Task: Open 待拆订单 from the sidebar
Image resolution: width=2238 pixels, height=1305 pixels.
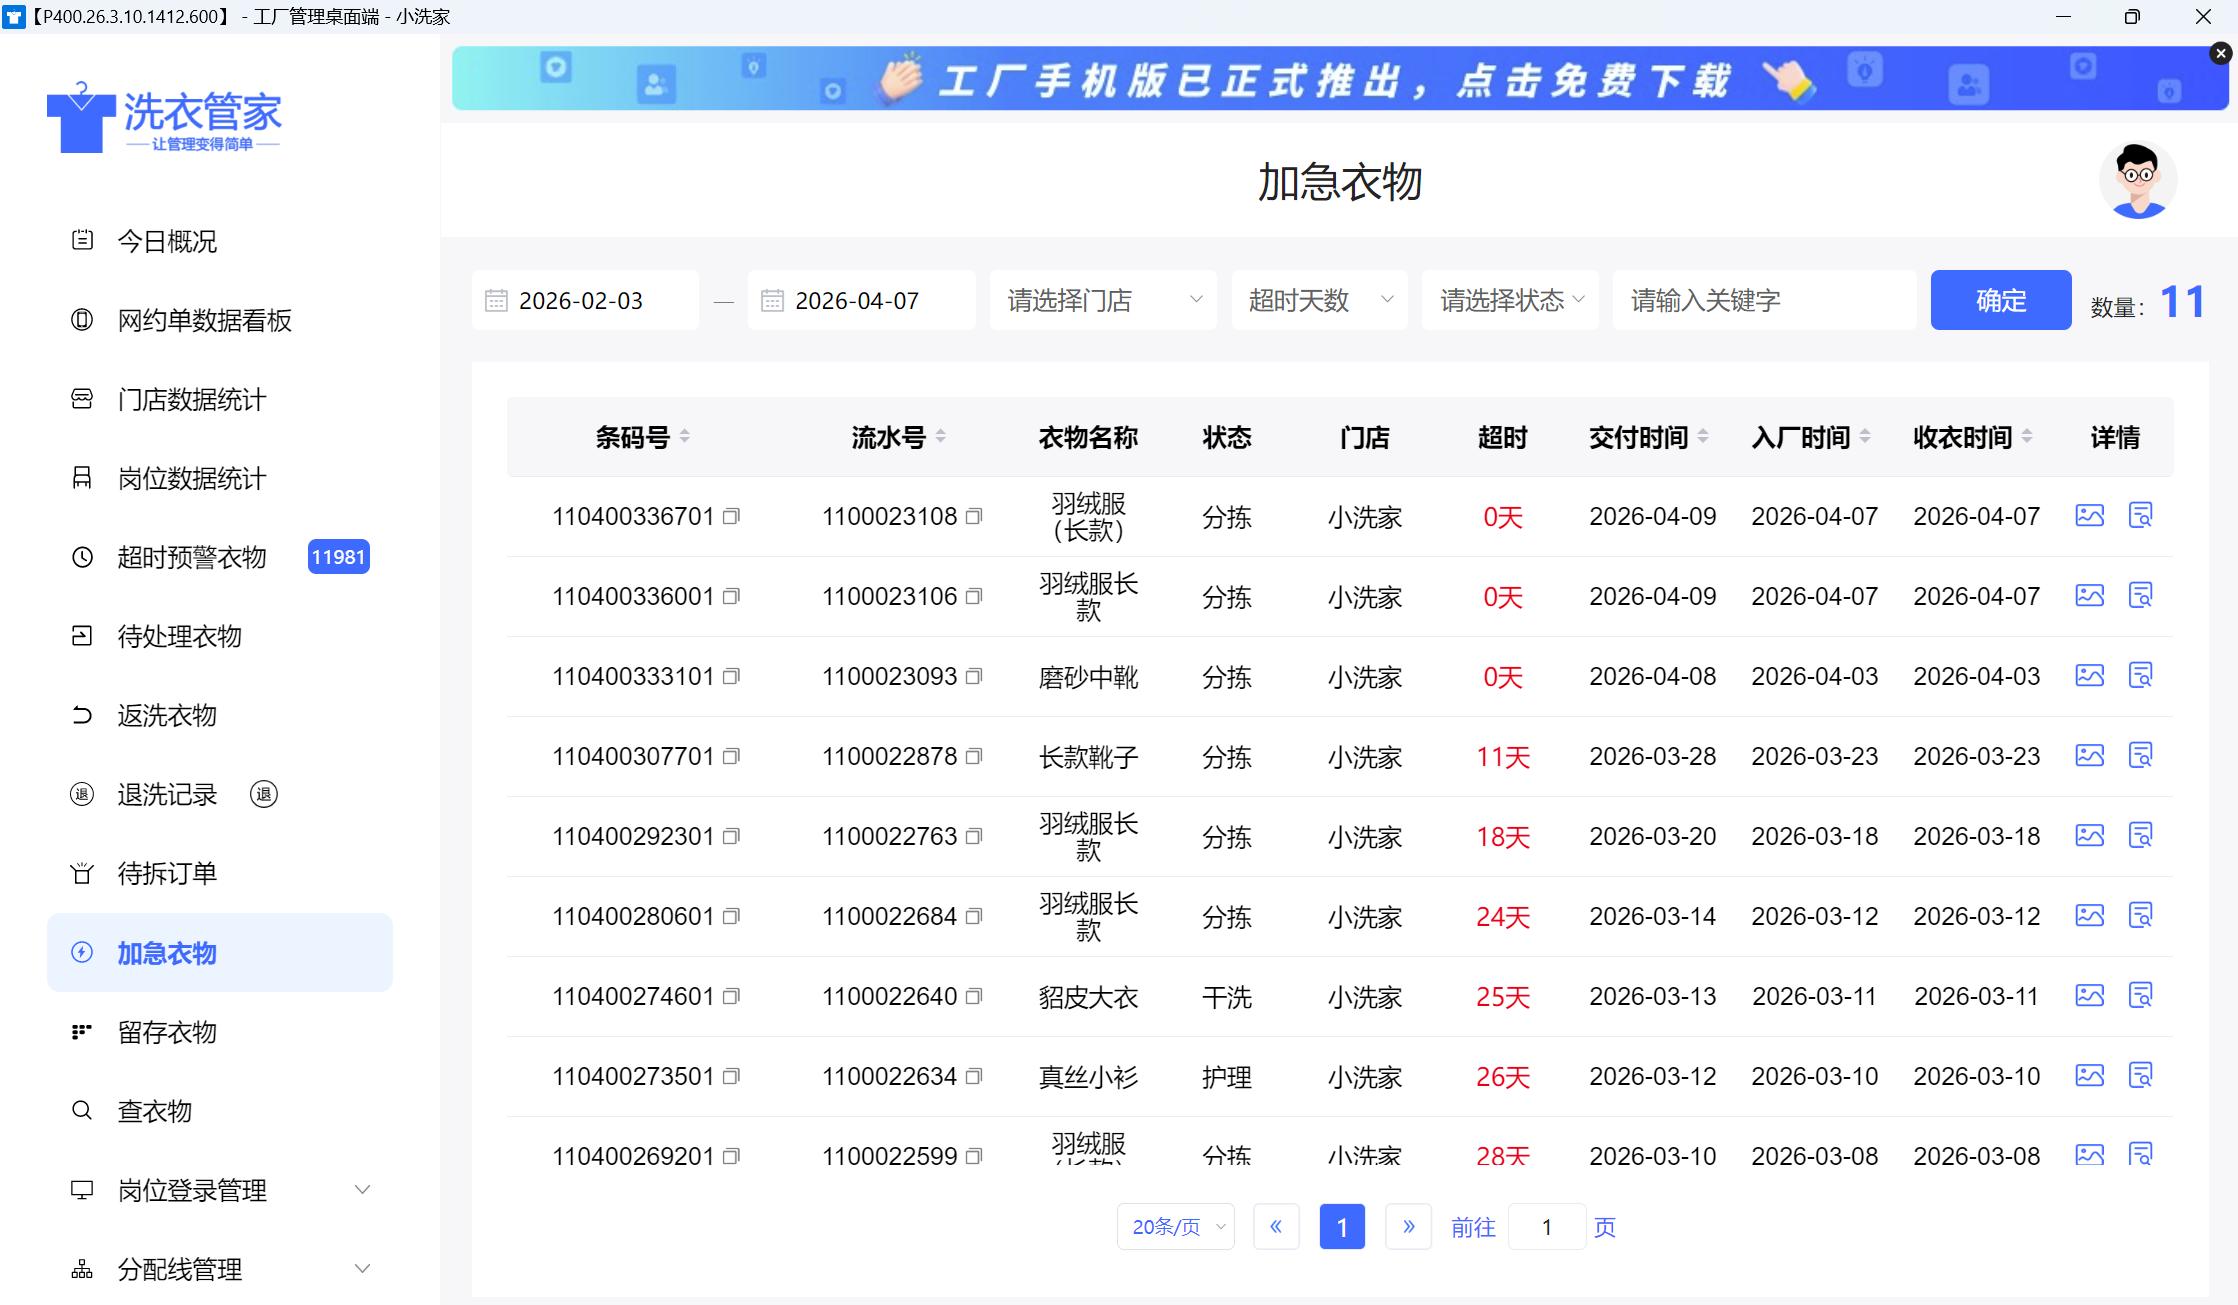Action: pyautogui.click(x=167, y=873)
